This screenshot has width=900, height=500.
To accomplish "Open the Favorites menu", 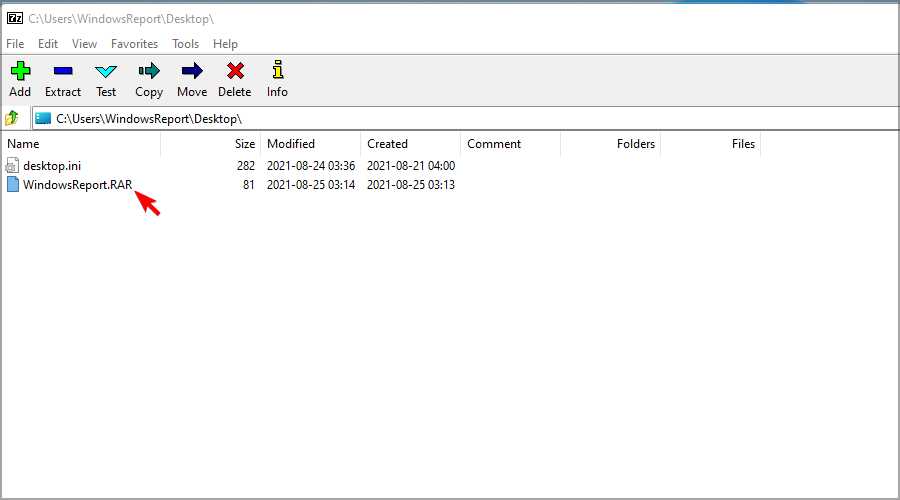I will click(134, 44).
